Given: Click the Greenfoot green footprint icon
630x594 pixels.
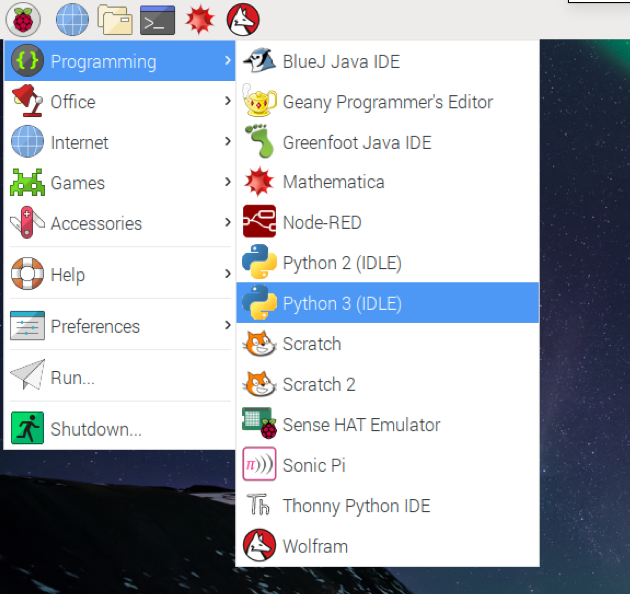Looking at the screenshot, I should click(260, 141).
